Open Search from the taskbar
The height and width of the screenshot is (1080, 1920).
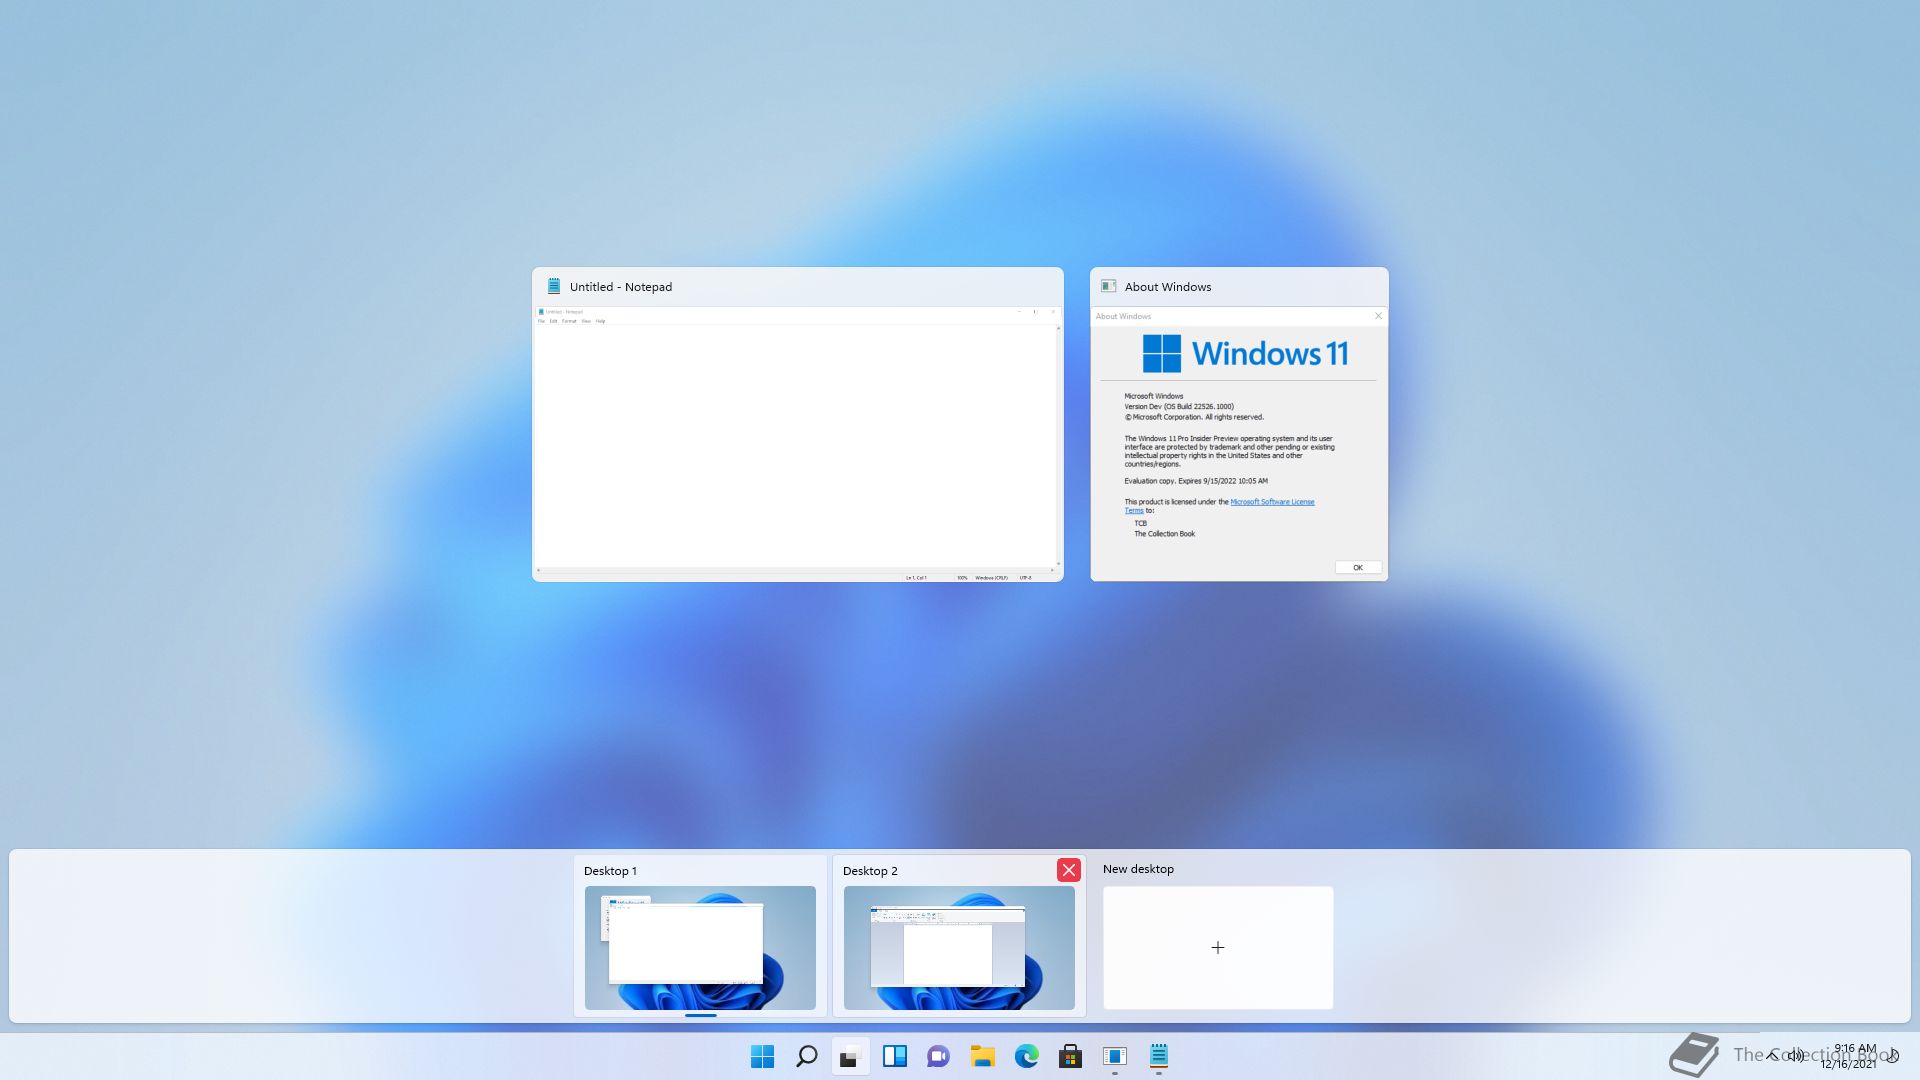(806, 1056)
